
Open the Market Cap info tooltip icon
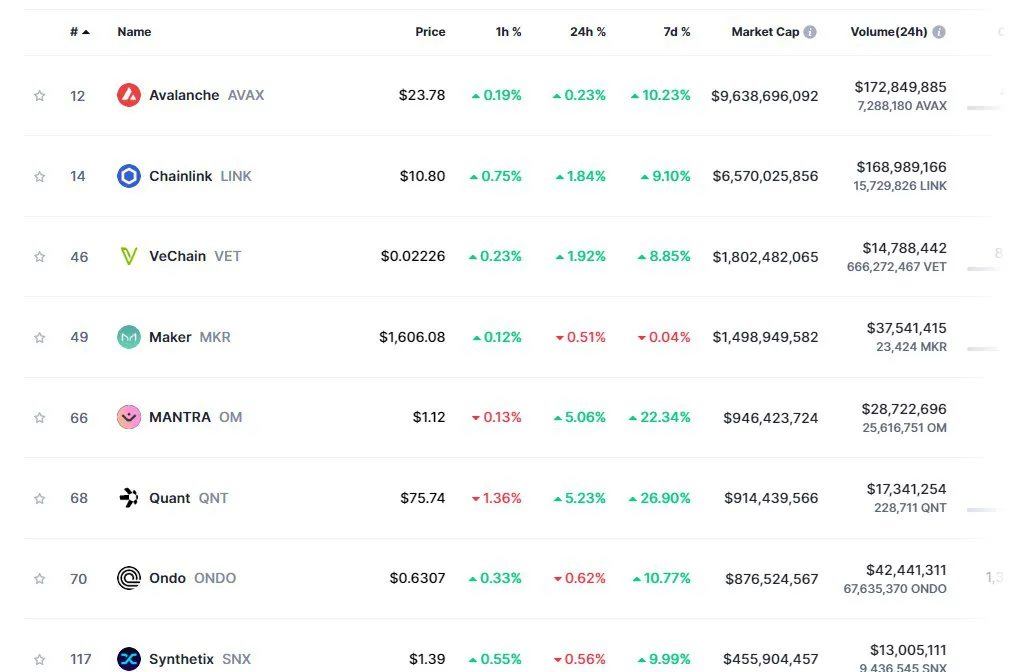(x=808, y=31)
